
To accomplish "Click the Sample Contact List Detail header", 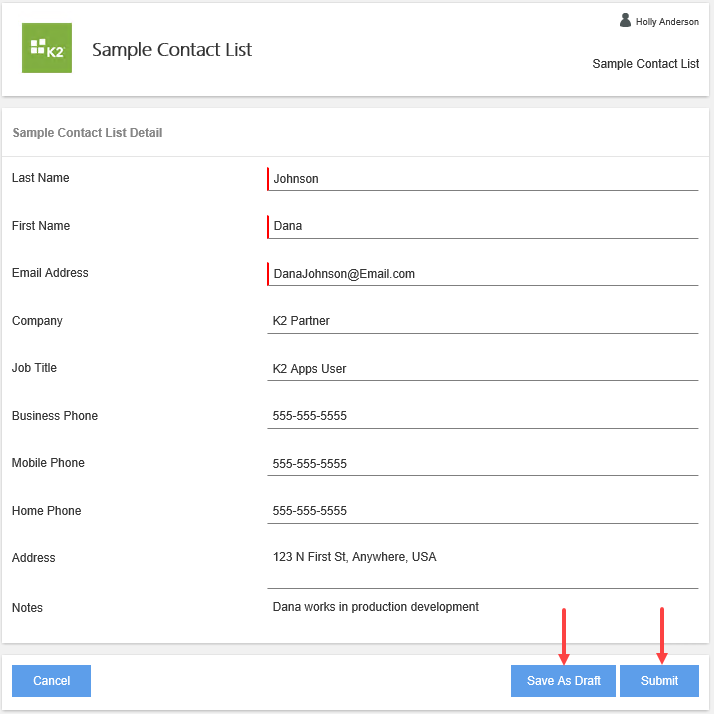I will click(87, 133).
